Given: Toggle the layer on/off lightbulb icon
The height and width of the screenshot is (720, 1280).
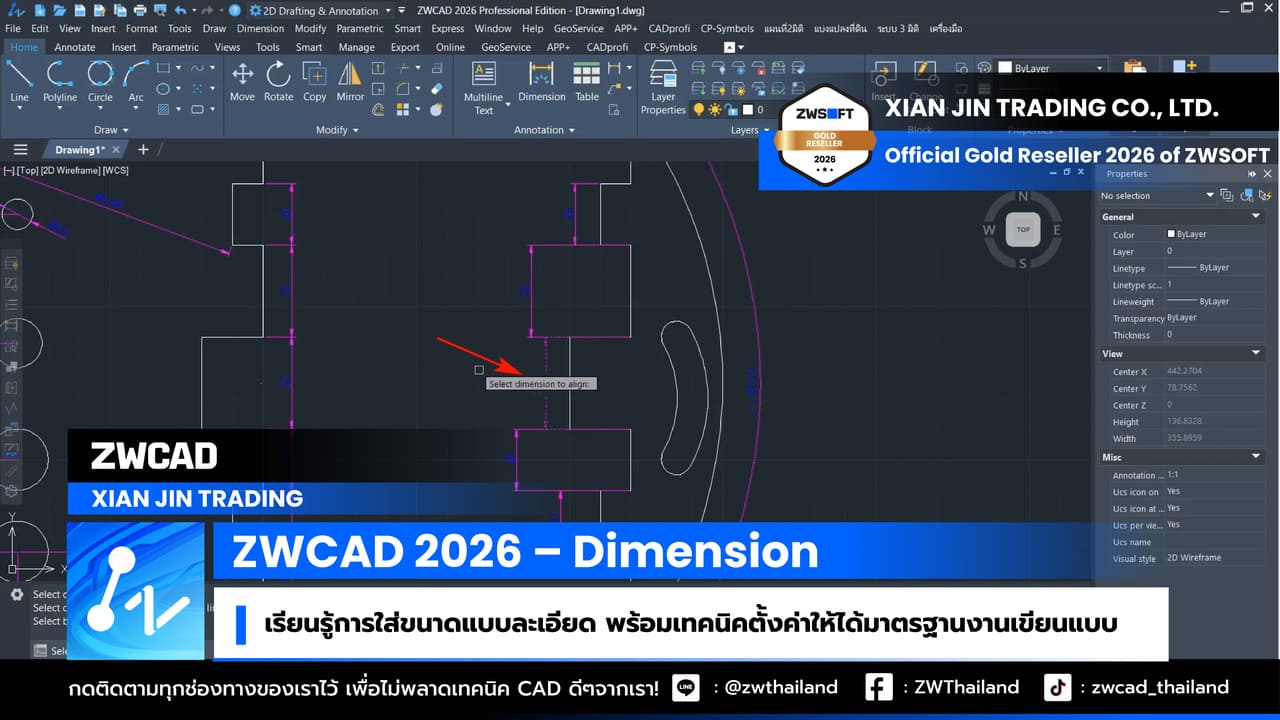Looking at the screenshot, I should coord(699,109).
